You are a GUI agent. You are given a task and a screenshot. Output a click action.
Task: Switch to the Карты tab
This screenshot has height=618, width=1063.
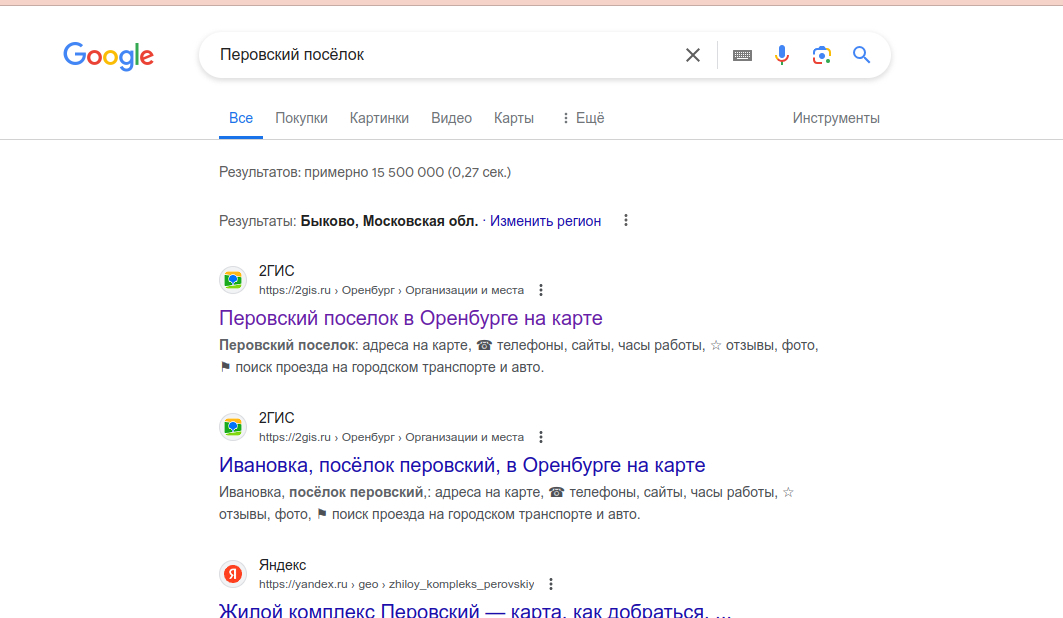coord(514,118)
